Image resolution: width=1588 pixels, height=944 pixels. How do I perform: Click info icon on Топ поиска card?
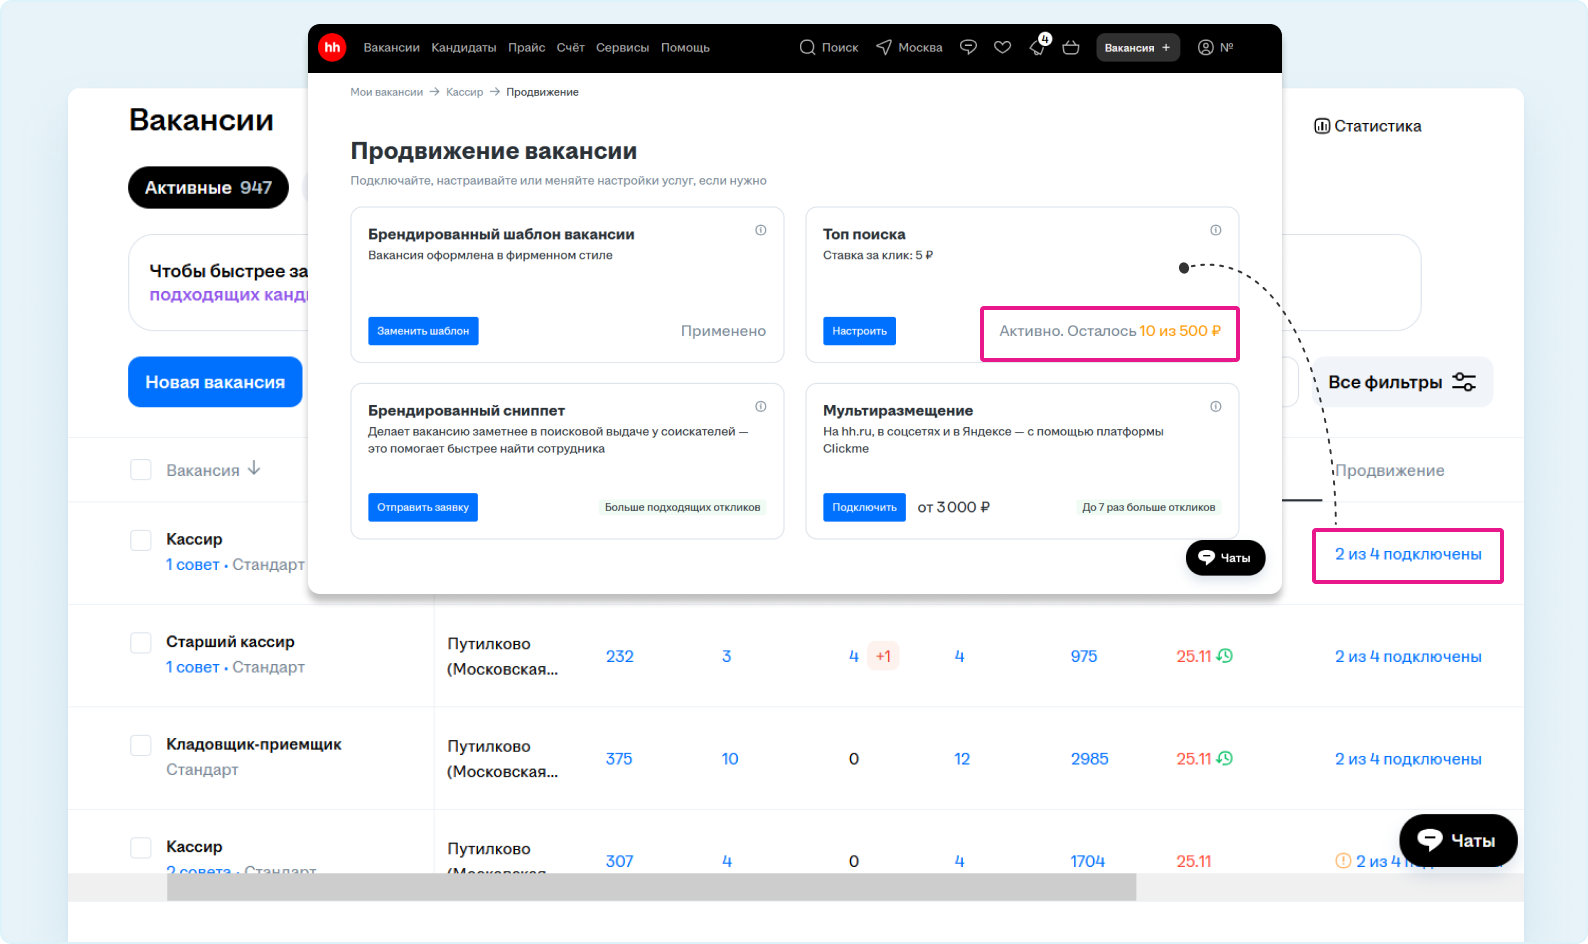click(1216, 230)
